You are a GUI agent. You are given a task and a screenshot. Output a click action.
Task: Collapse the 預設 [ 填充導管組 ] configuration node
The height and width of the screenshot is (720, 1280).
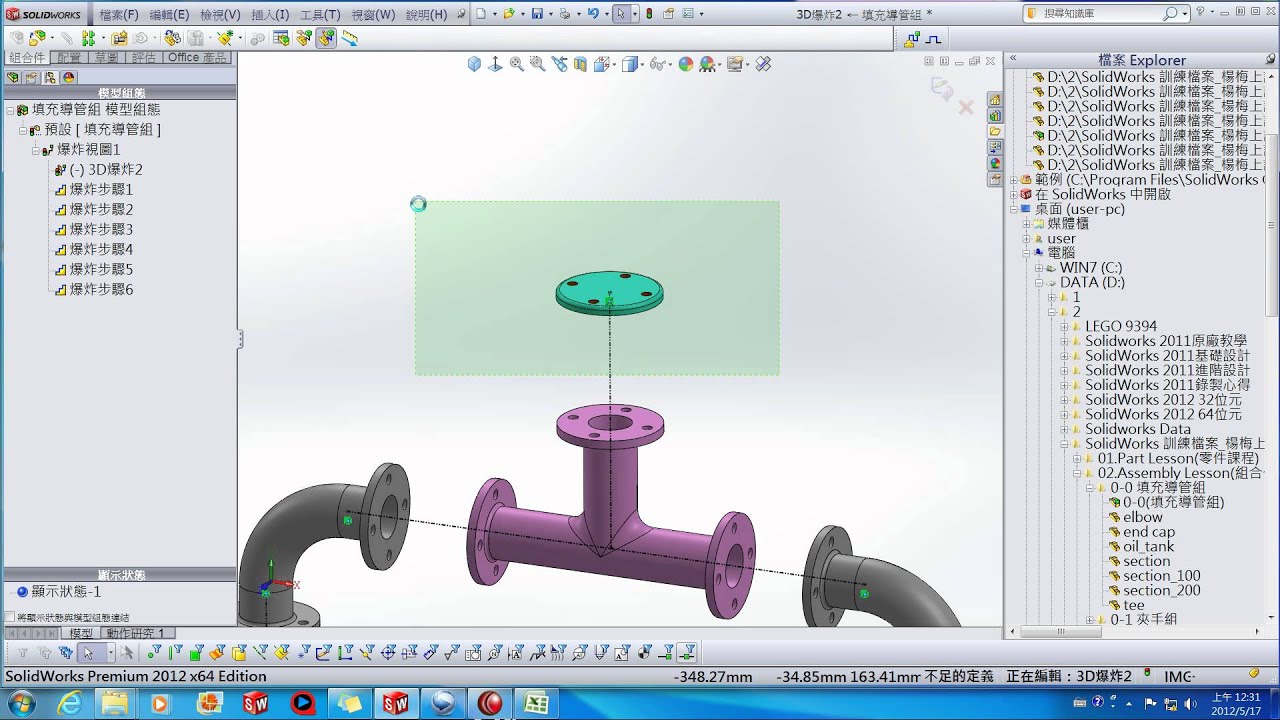point(23,130)
